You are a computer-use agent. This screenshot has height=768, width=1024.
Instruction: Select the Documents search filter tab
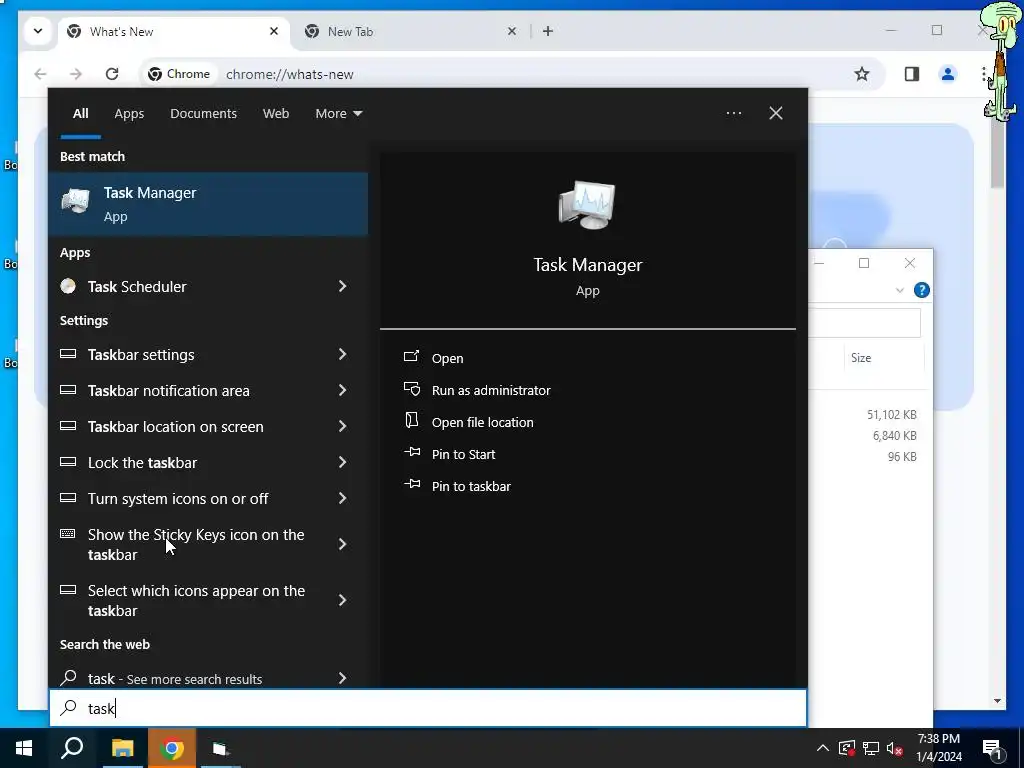(203, 113)
